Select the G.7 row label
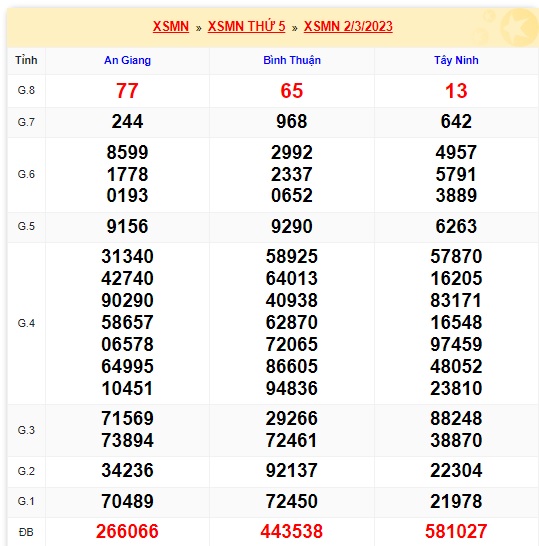Viewport: 539px width, 546px height. (x=26, y=122)
